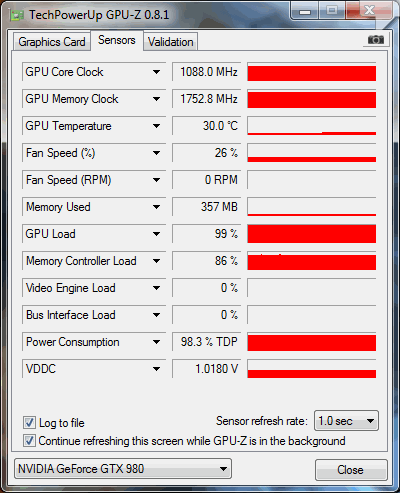Click the GPU Memory Clock value field
Screen dimensions: 400x493
(x=206, y=99)
